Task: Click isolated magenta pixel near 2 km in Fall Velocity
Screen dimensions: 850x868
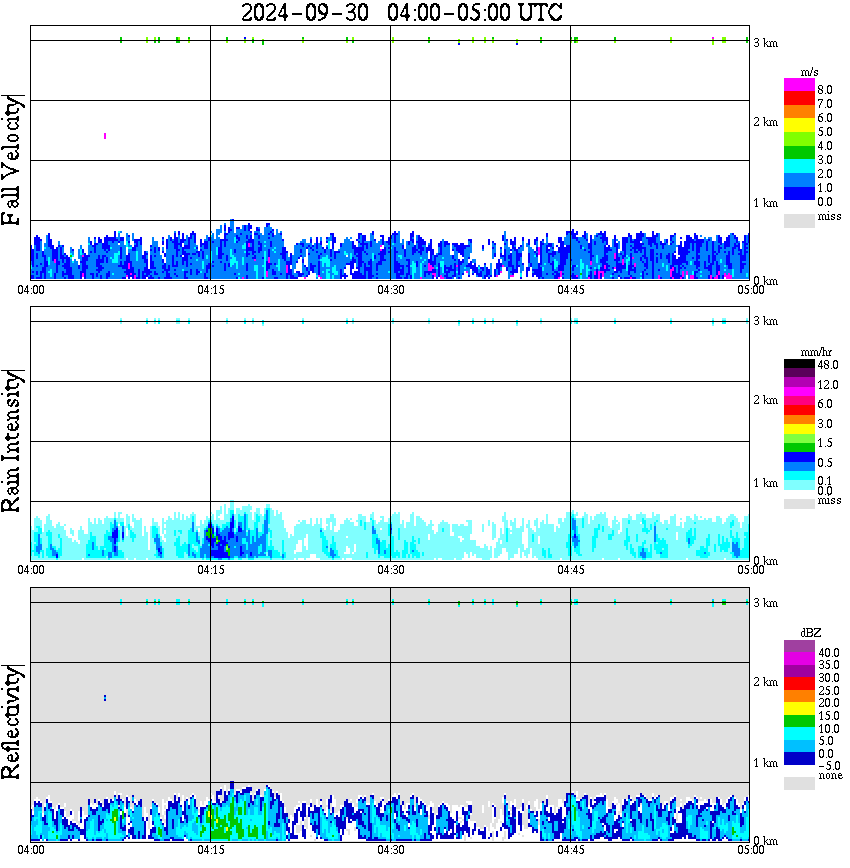Action: 105,136
